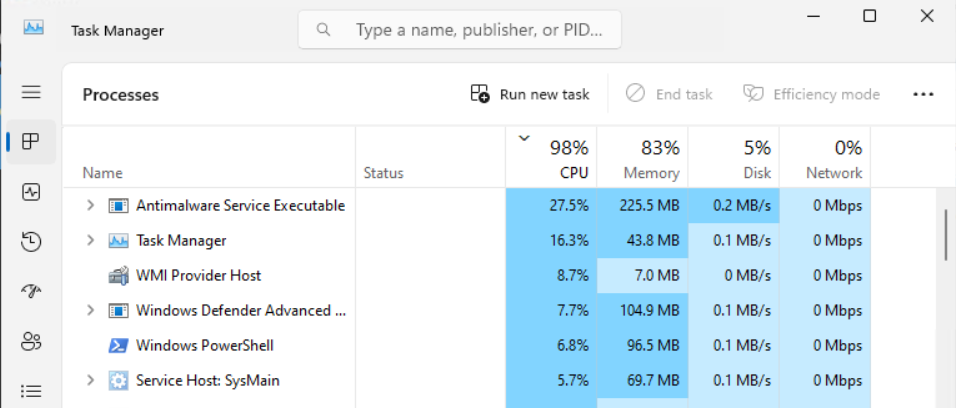Open the Details sidebar icon
The height and width of the screenshot is (408, 956).
31,390
